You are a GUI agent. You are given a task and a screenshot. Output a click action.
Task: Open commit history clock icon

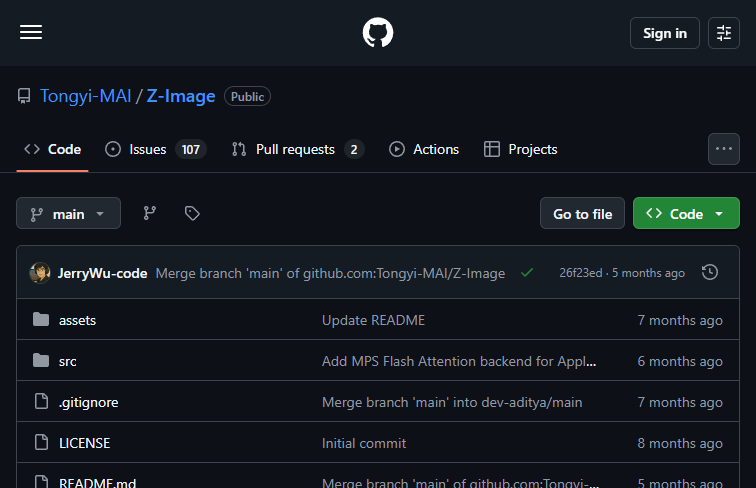(x=710, y=272)
